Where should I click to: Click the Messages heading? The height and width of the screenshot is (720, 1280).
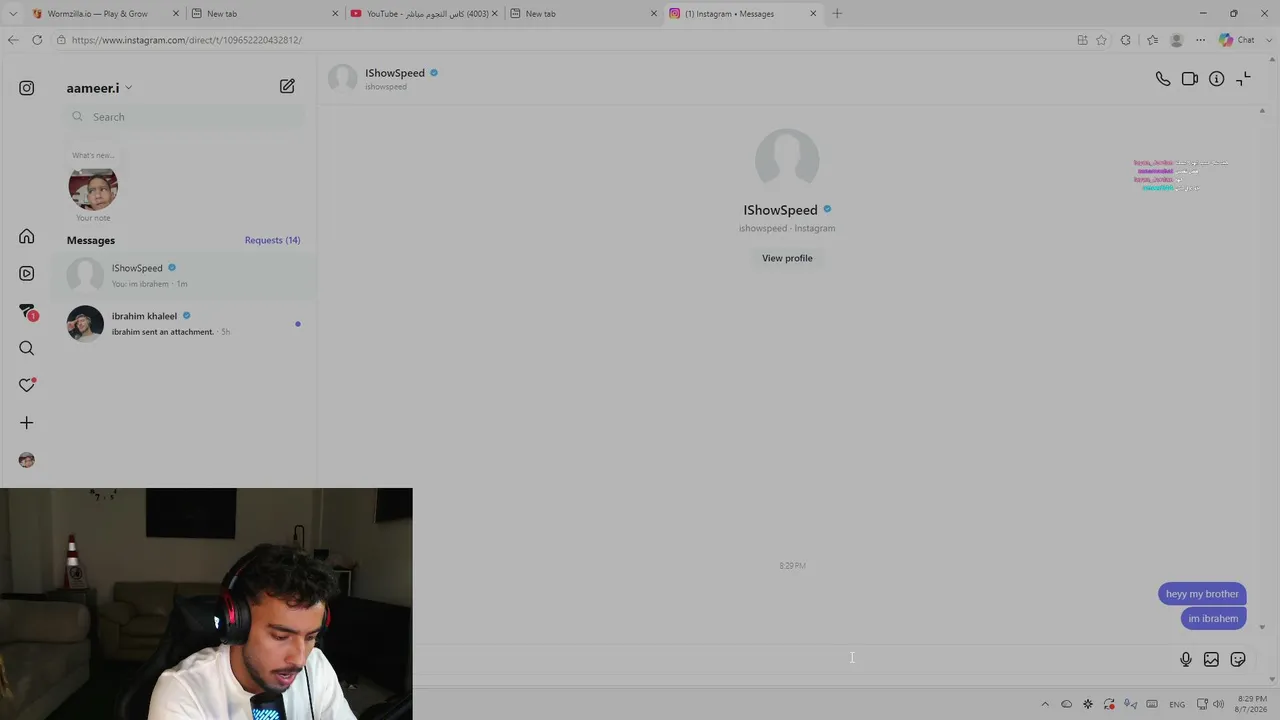[x=91, y=240]
